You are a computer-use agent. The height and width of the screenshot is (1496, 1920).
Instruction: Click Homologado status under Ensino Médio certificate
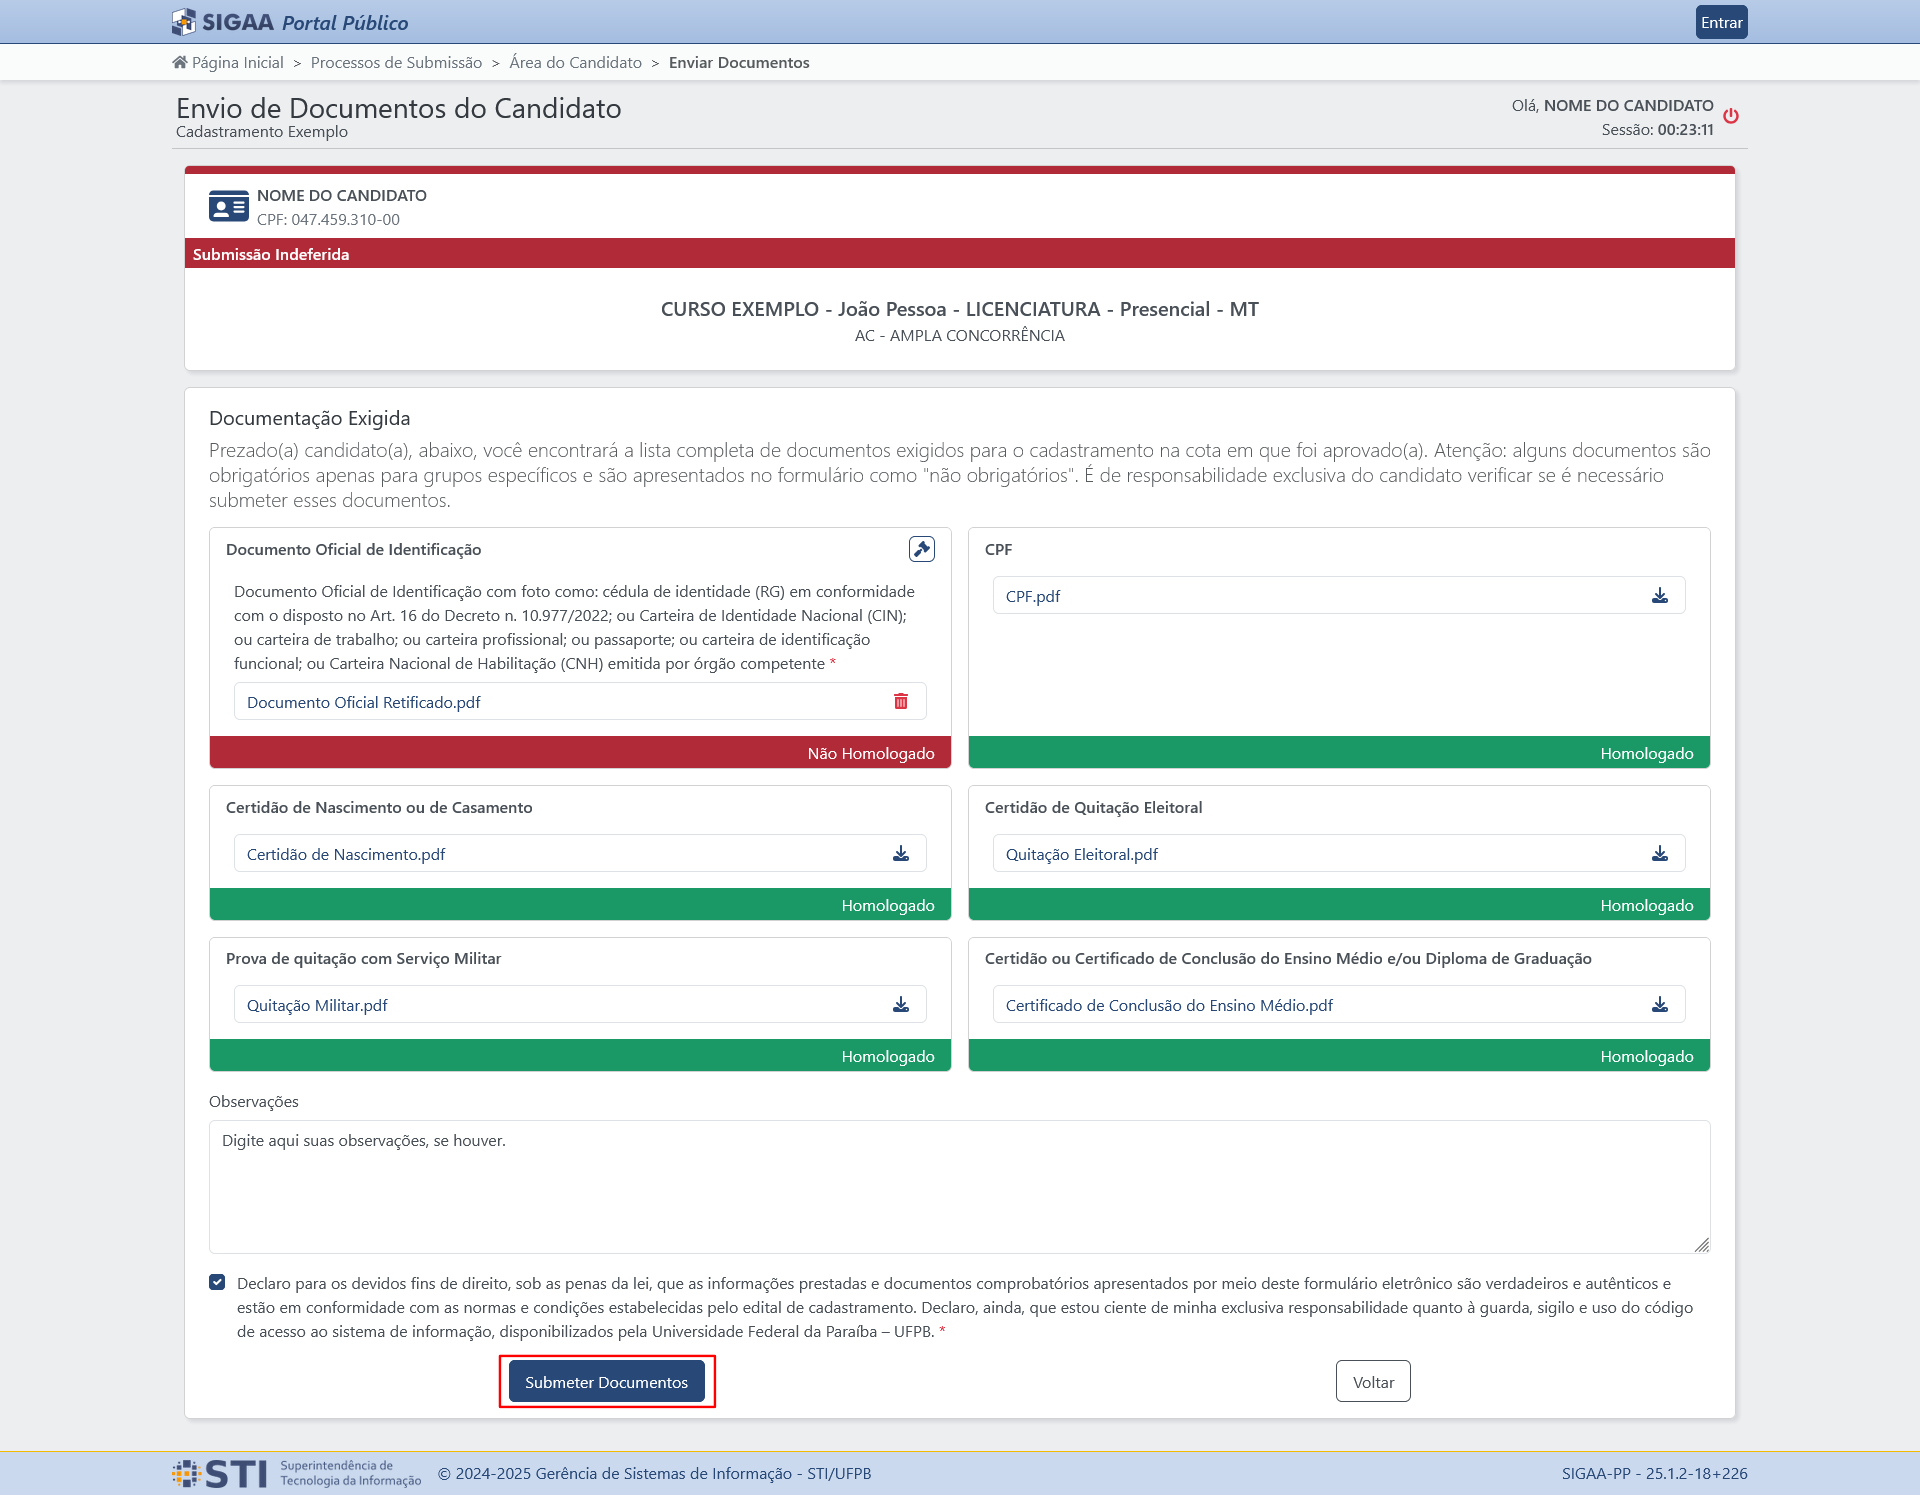[1339, 1056]
